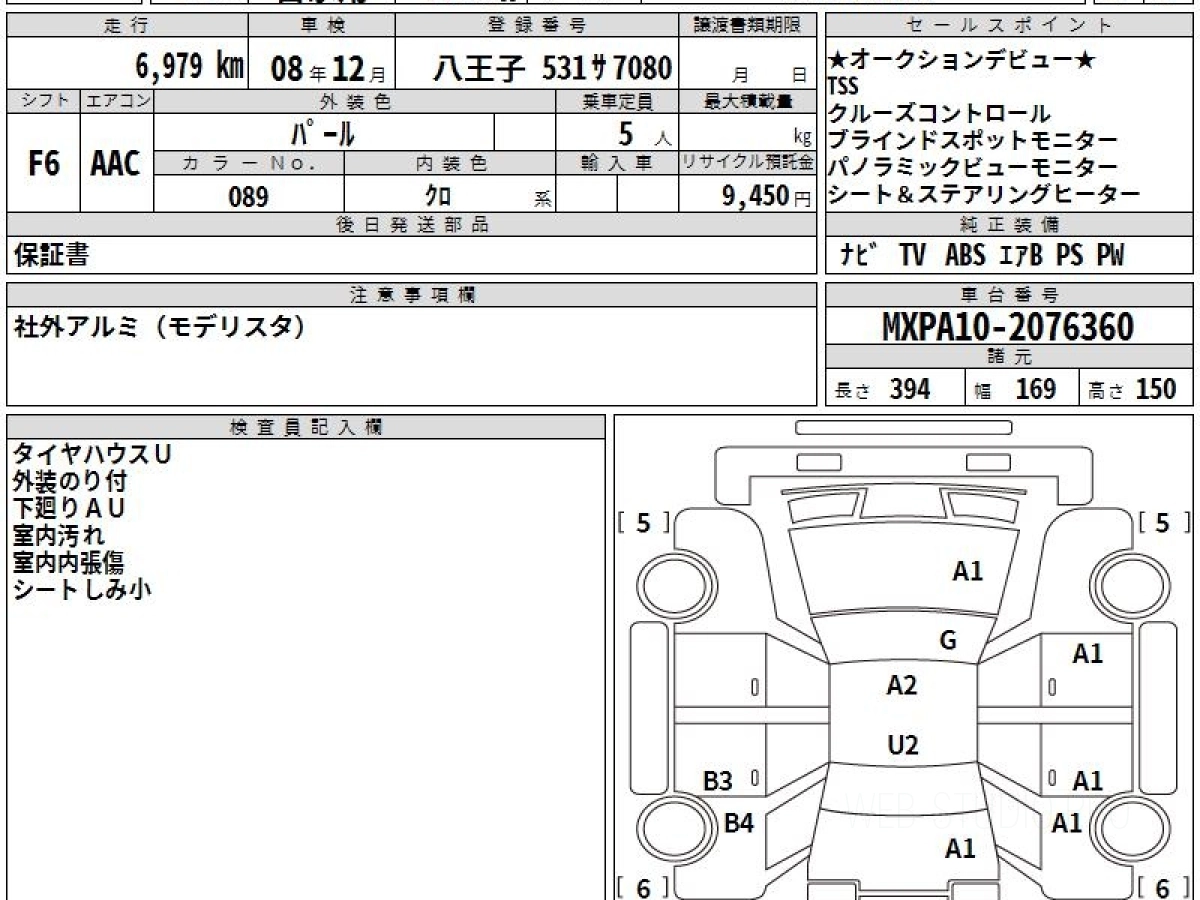Click the B3 damage mark
This screenshot has width=1200, height=900.
717,782
